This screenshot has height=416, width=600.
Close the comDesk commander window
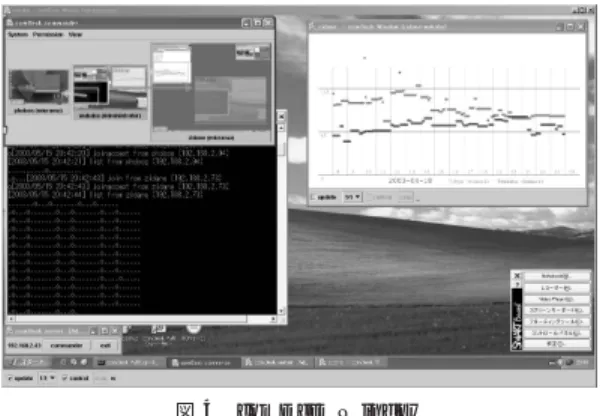coord(269,23)
